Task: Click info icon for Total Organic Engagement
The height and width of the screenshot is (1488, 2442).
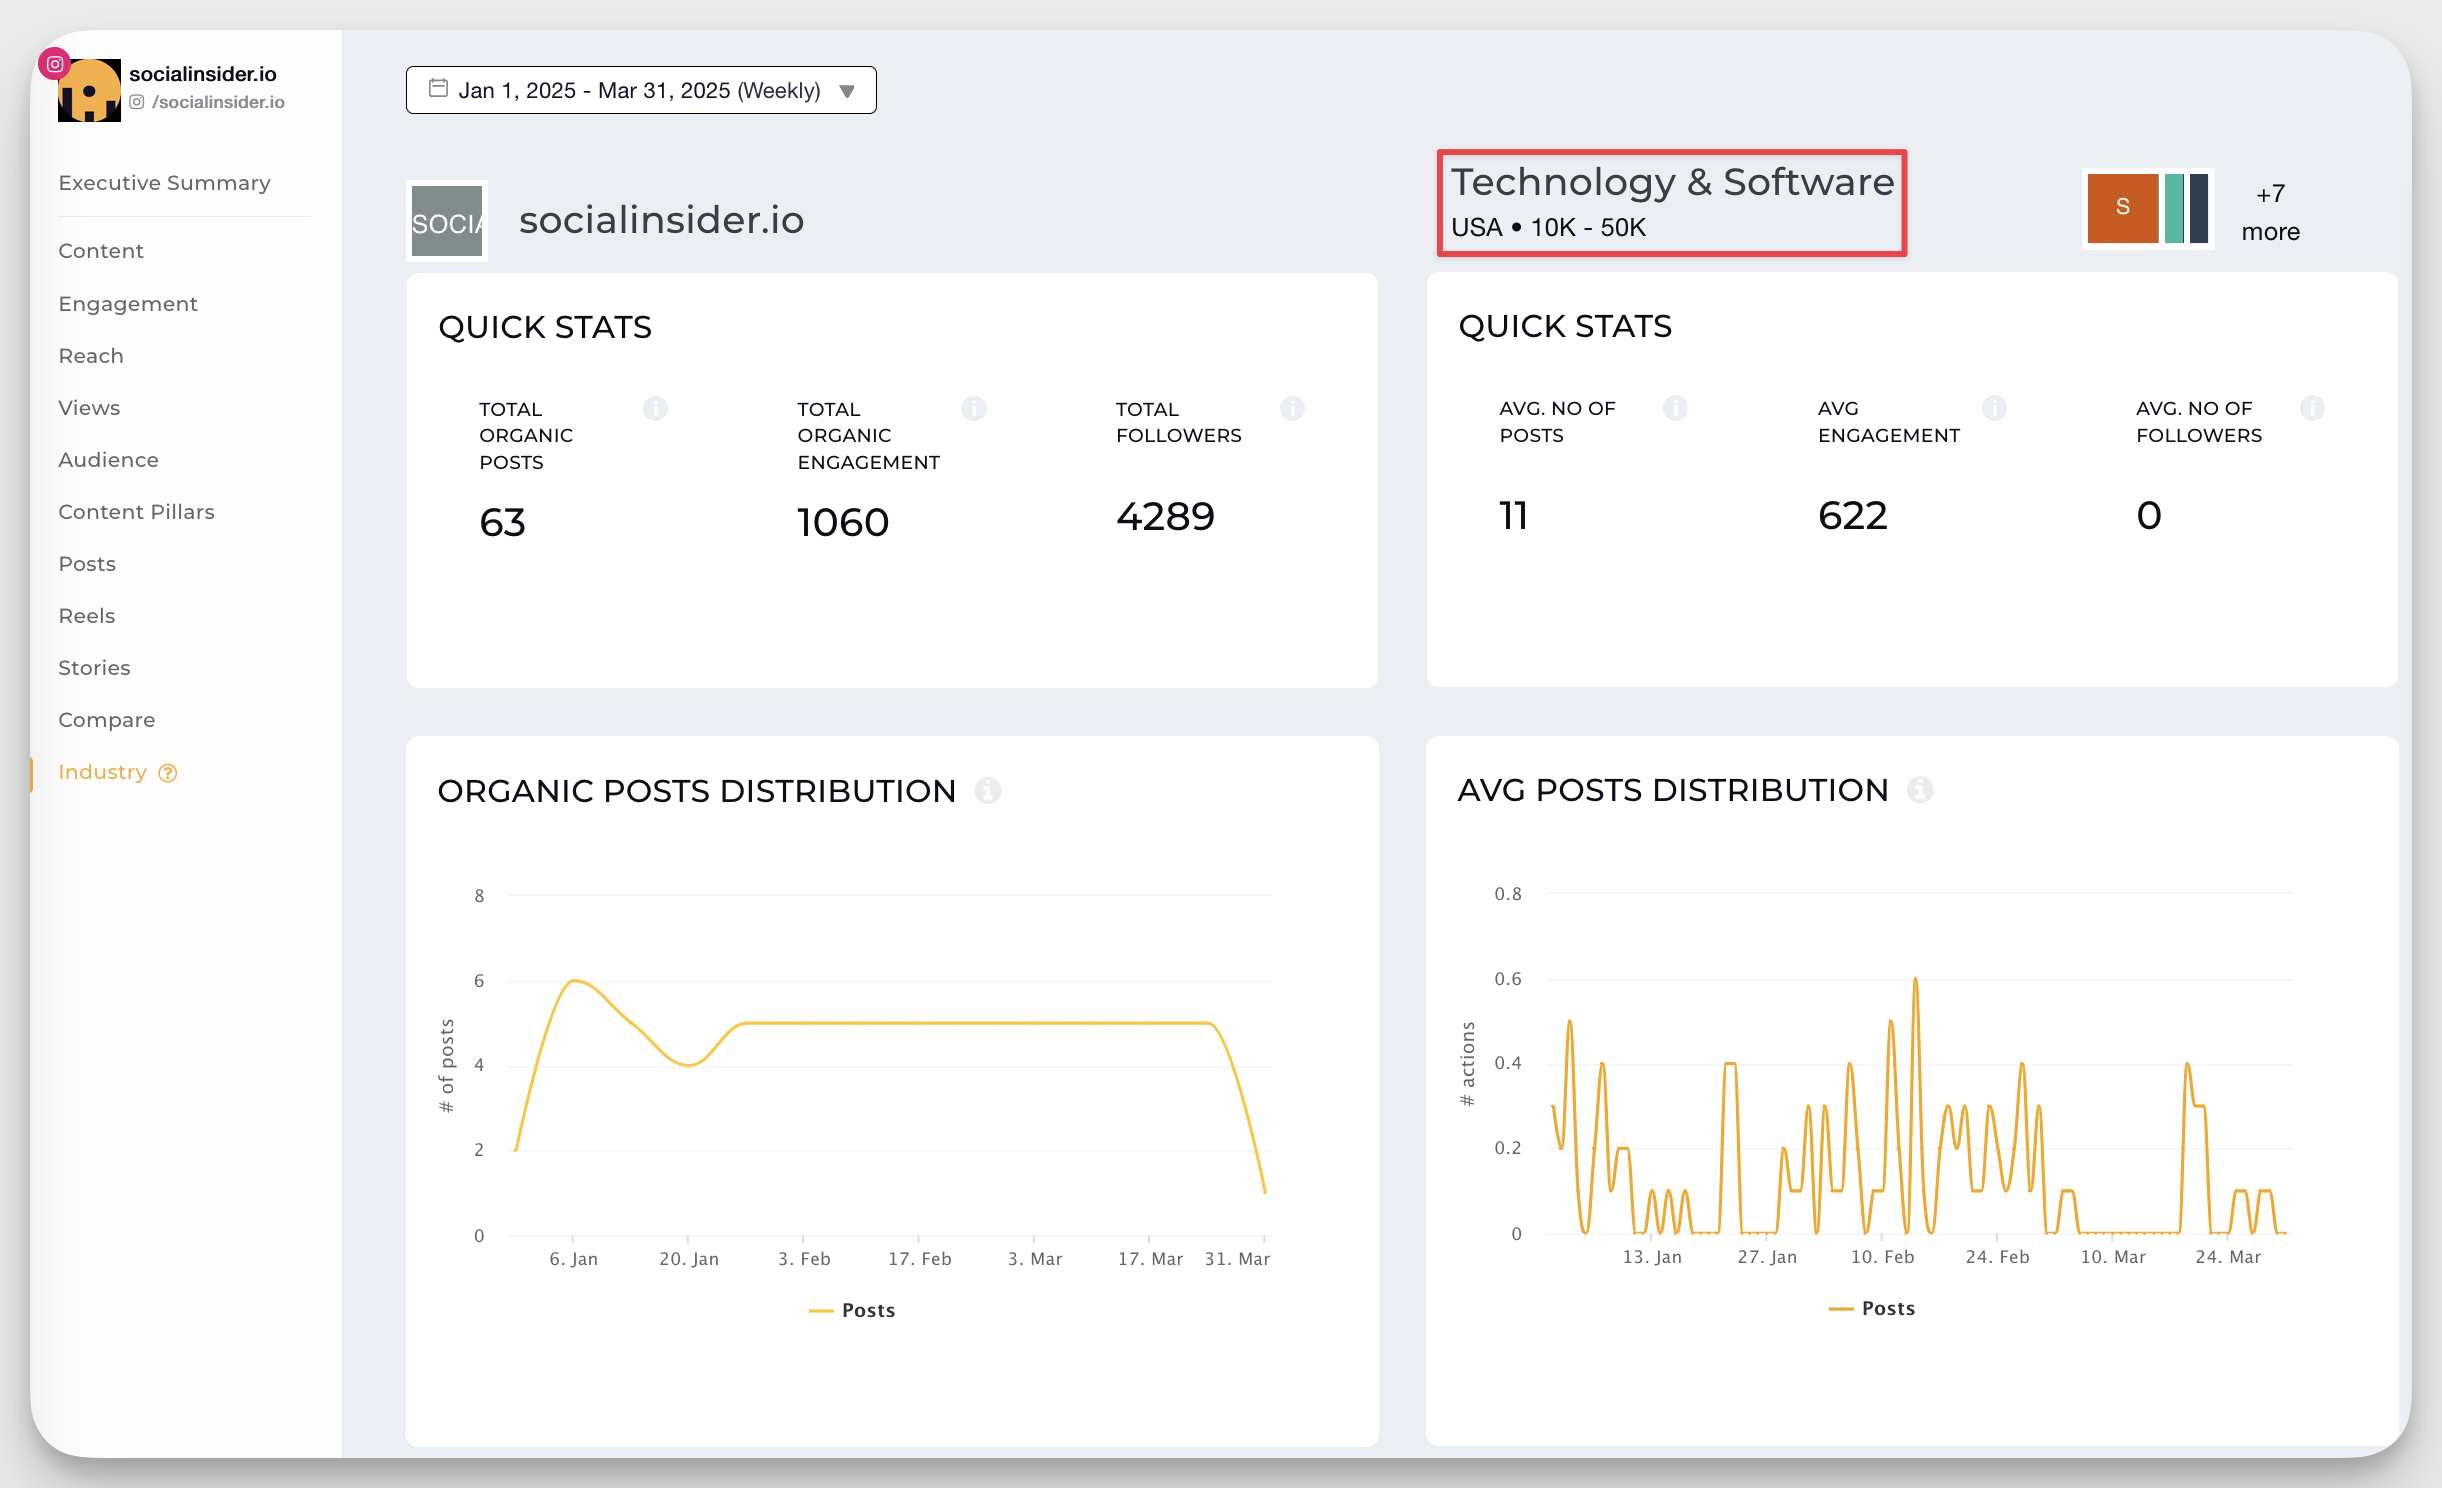Action: click(974, 408)
